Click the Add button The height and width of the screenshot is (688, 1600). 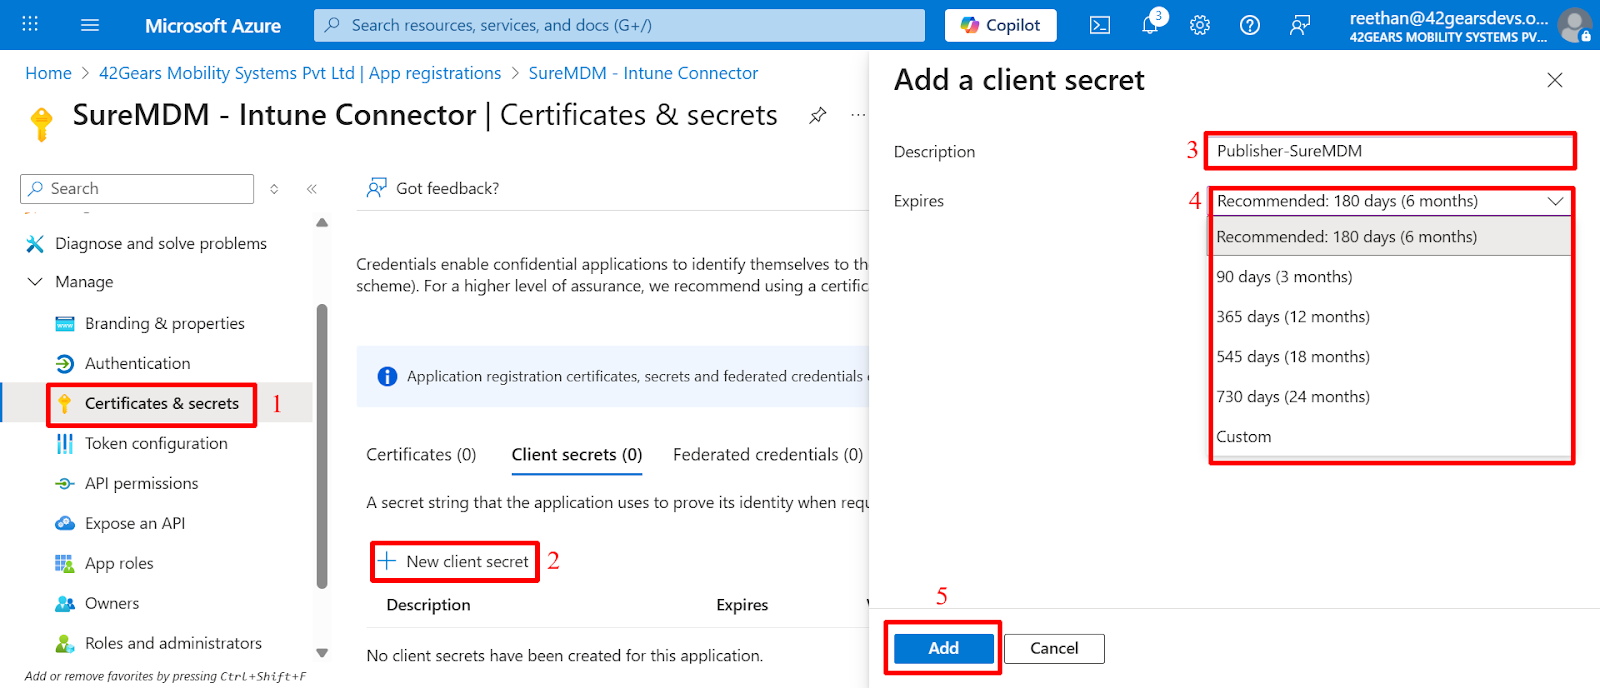pos(943,648)
